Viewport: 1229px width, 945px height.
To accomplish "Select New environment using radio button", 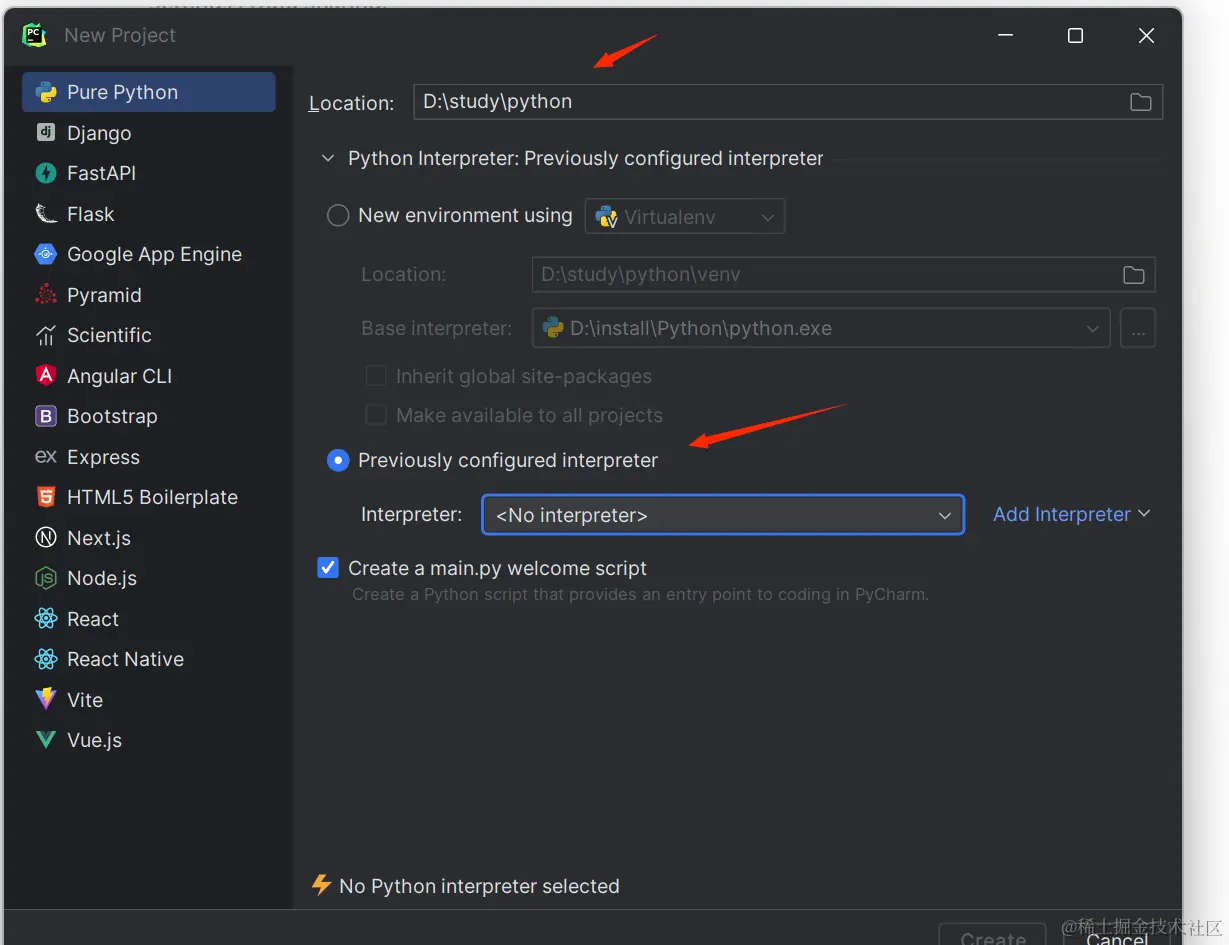I will 338,215.
